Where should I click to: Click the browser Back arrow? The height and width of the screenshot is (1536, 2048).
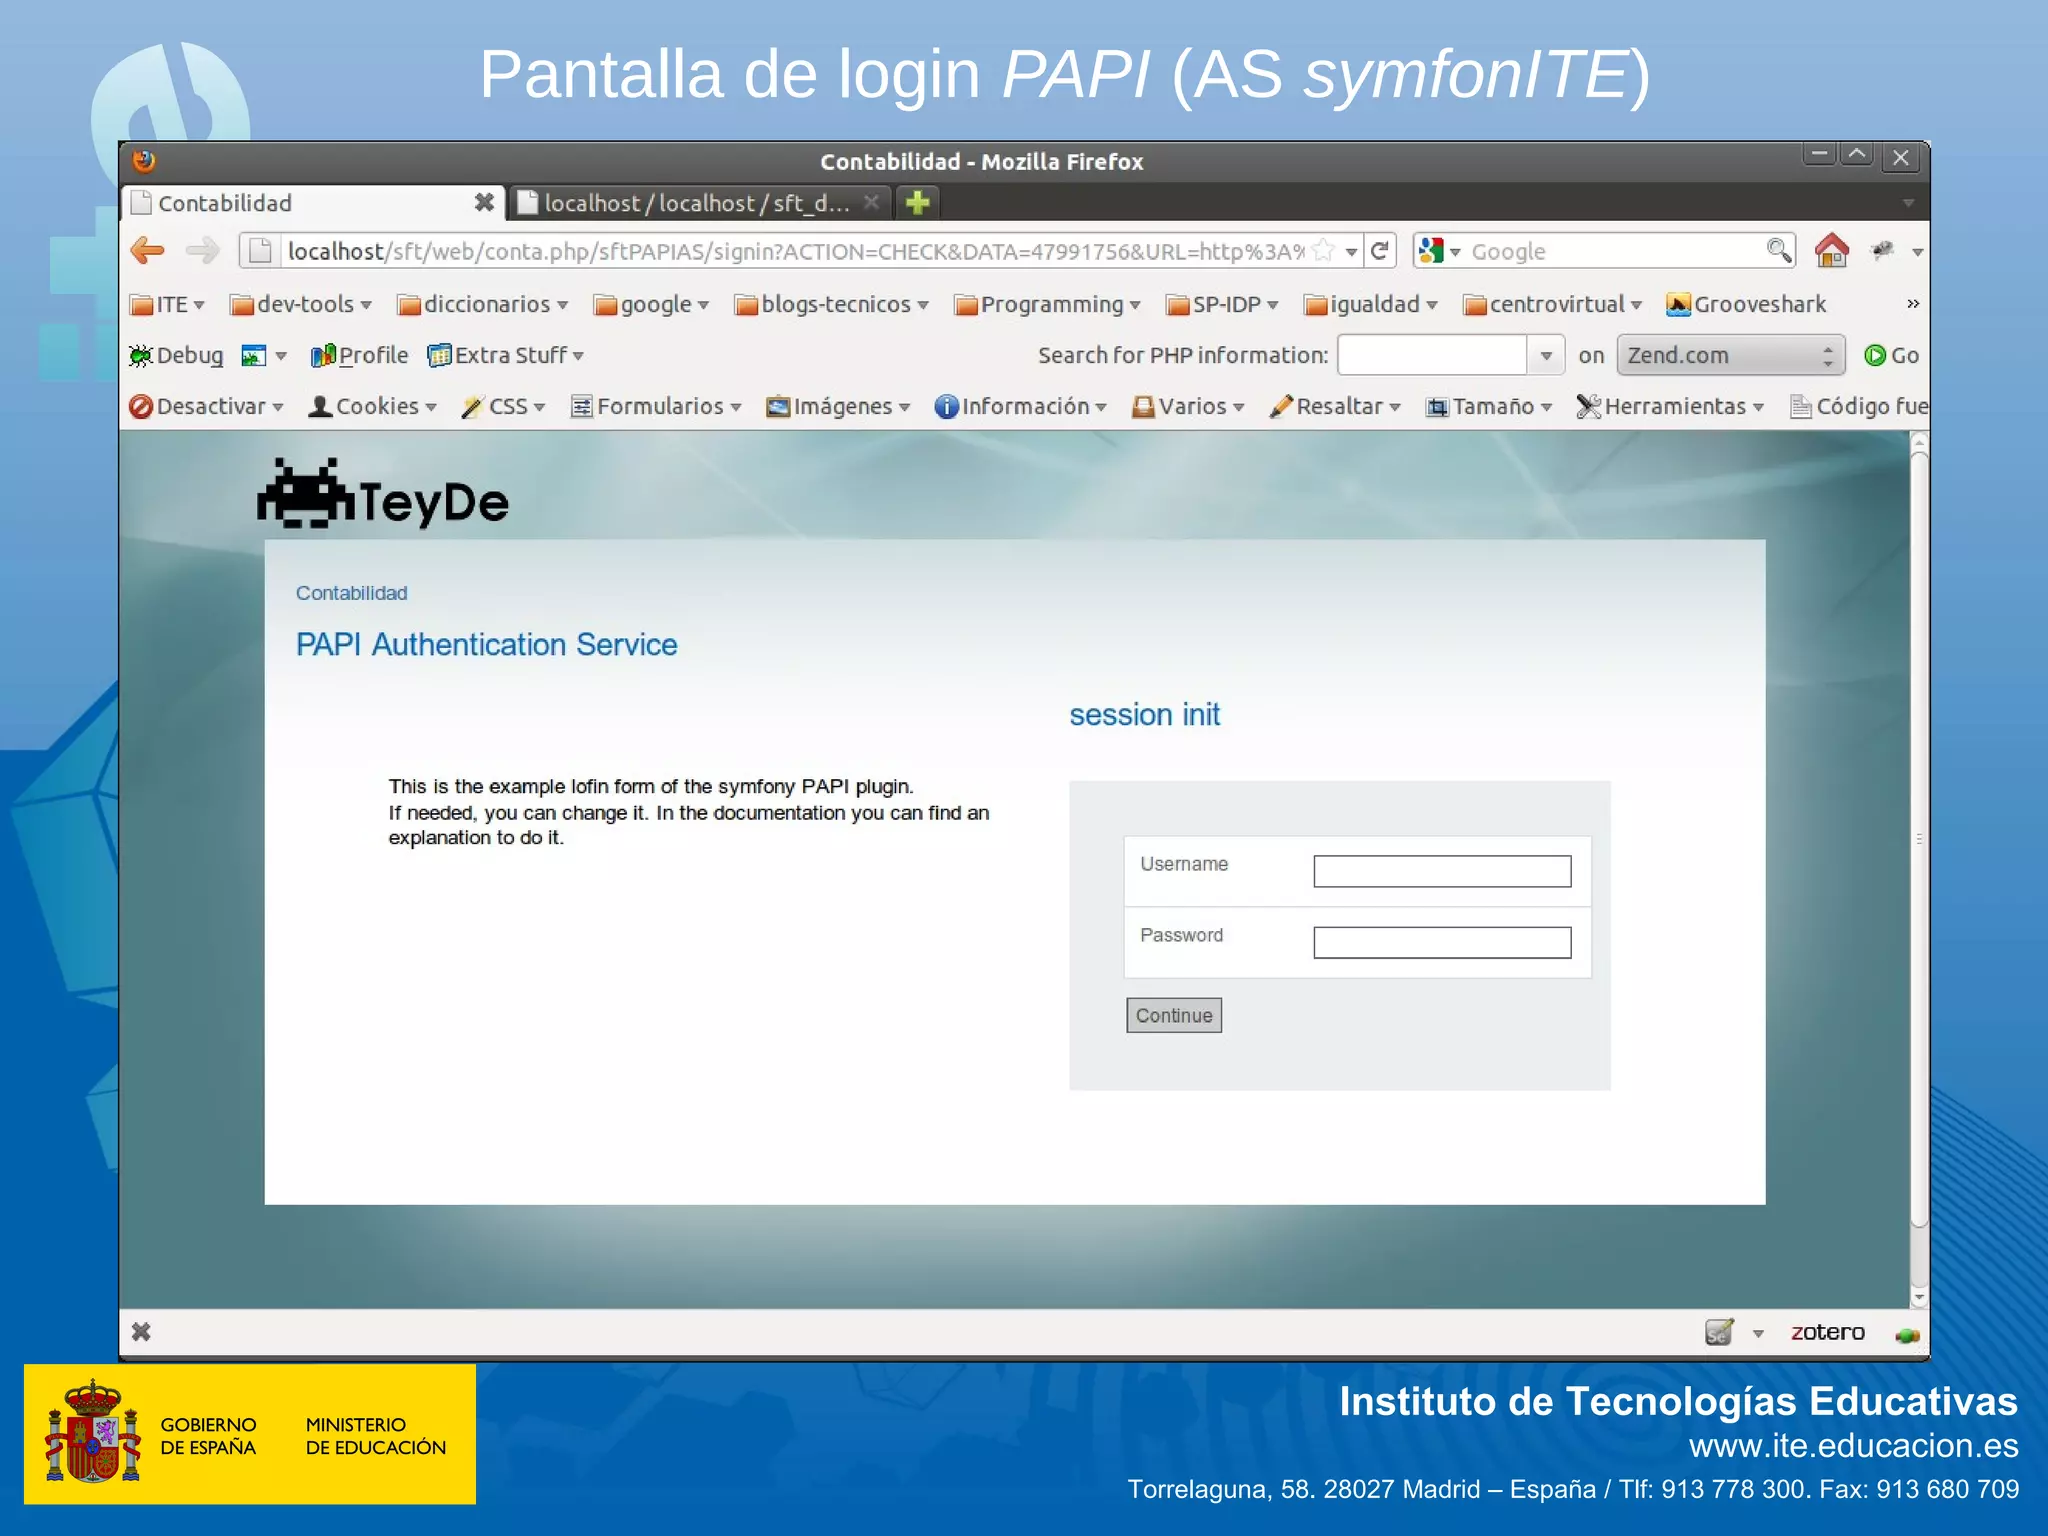click(148, 250)
